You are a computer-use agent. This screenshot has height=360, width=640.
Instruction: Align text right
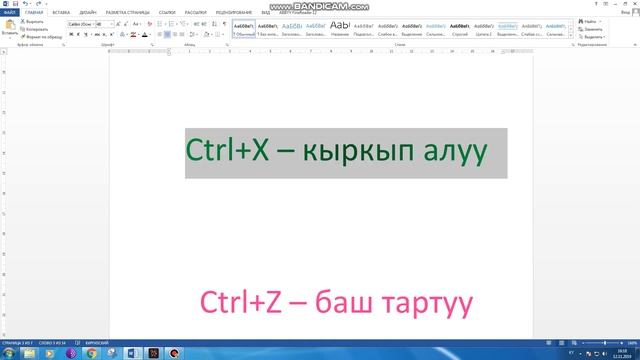click(x=175, y=35)
